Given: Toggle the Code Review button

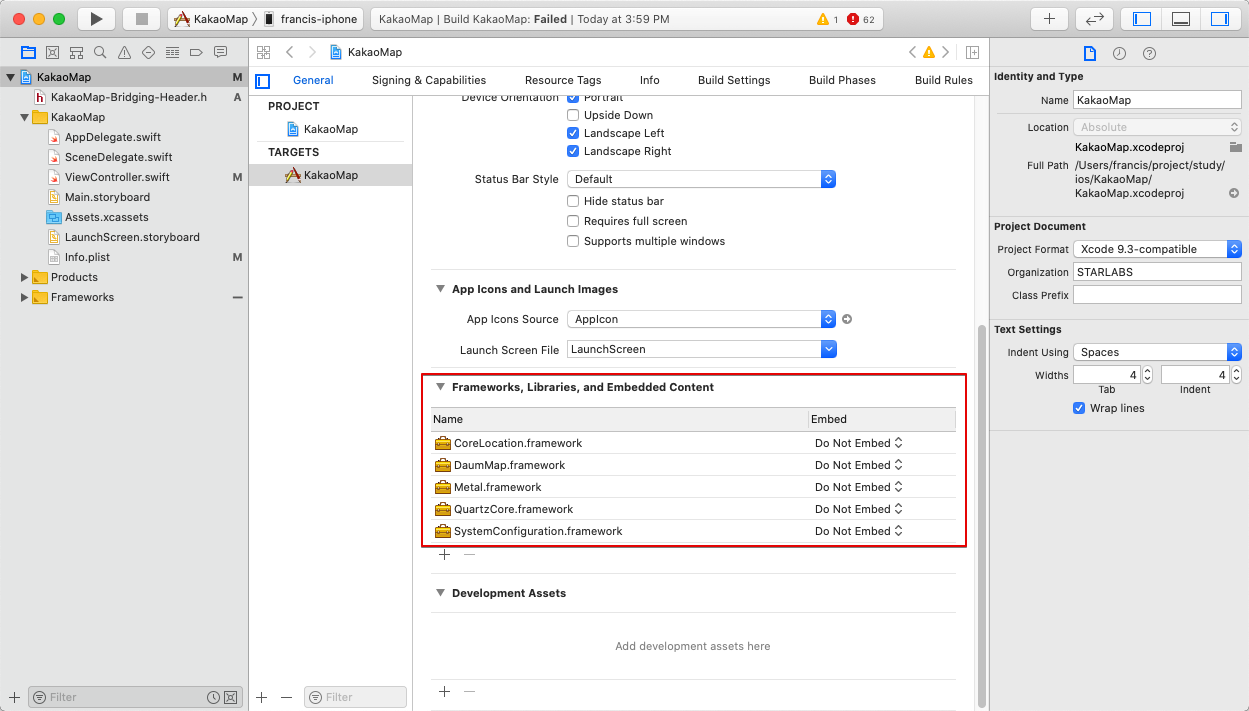Looking at the screenshot, I should 1094,19.
